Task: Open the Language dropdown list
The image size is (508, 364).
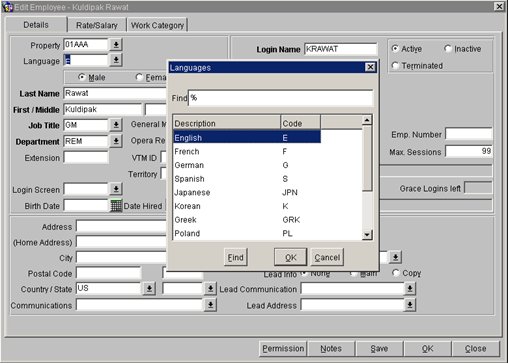Action: 116,60
